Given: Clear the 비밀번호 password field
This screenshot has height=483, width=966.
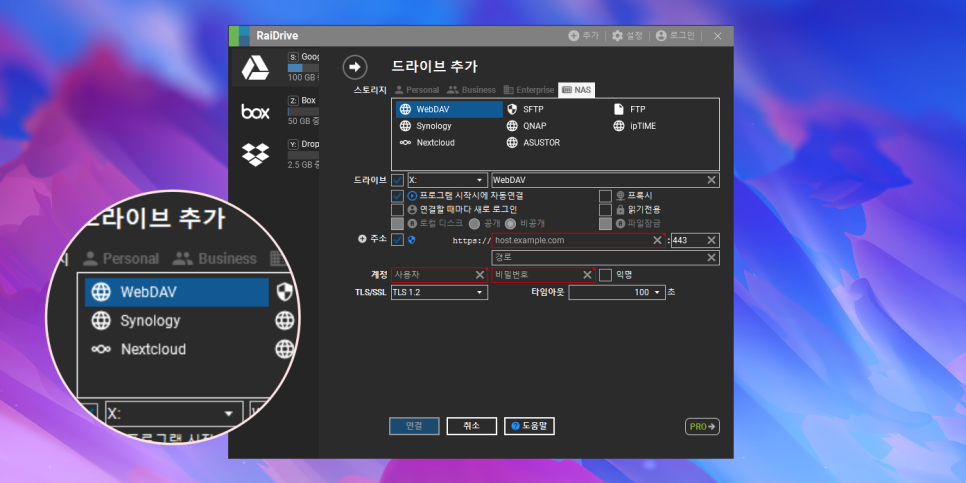Looking at the screenshot, I should click(587, 275).
